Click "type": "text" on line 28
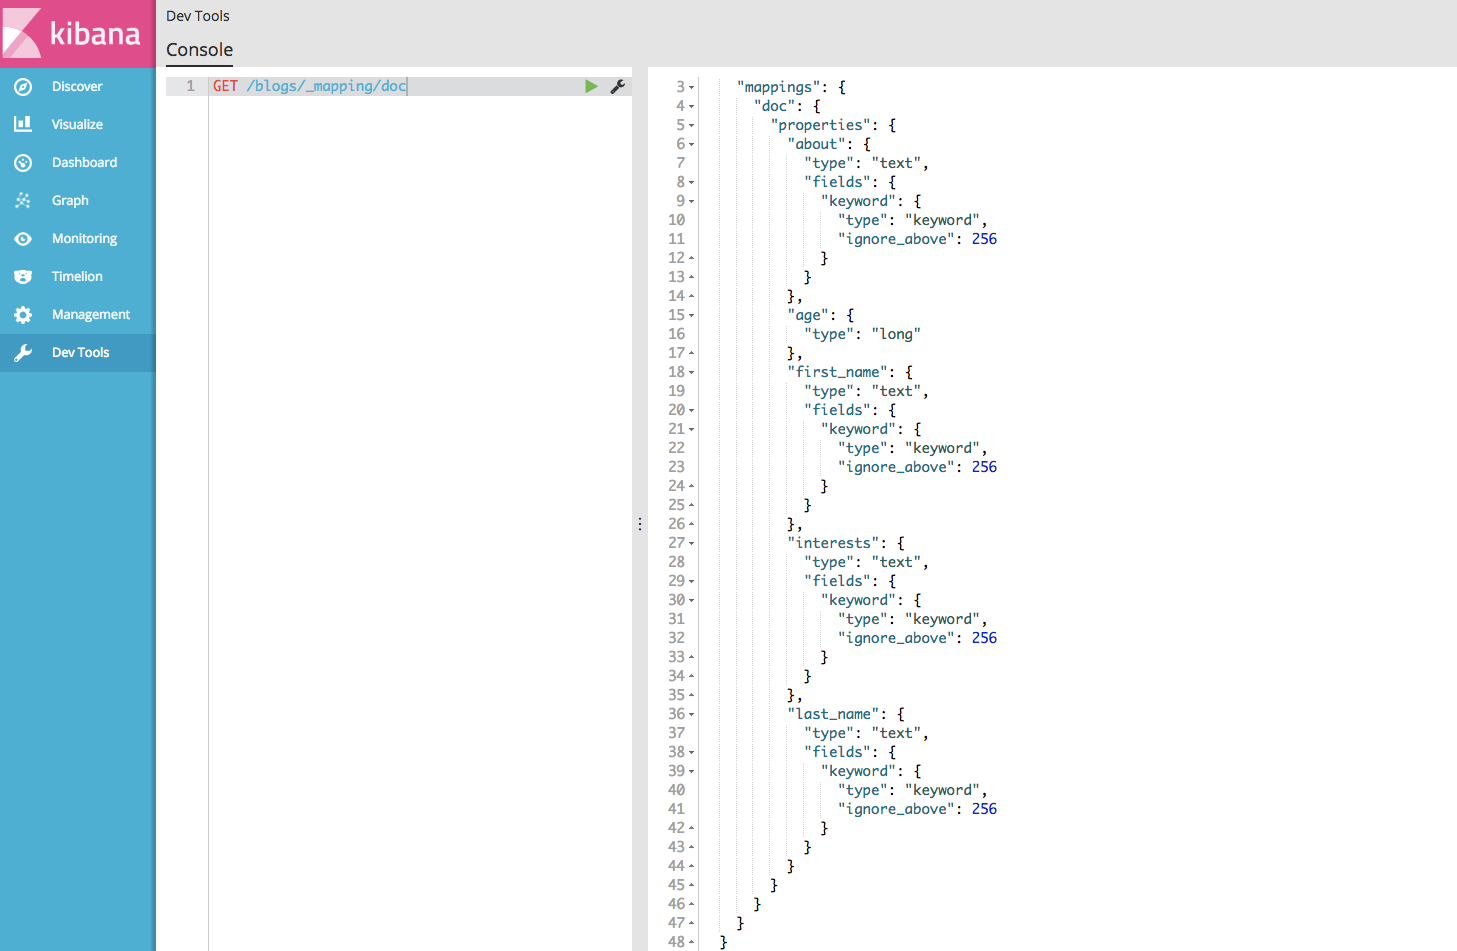The width and height of the screenshot is (1457, 951). point(866,562)
